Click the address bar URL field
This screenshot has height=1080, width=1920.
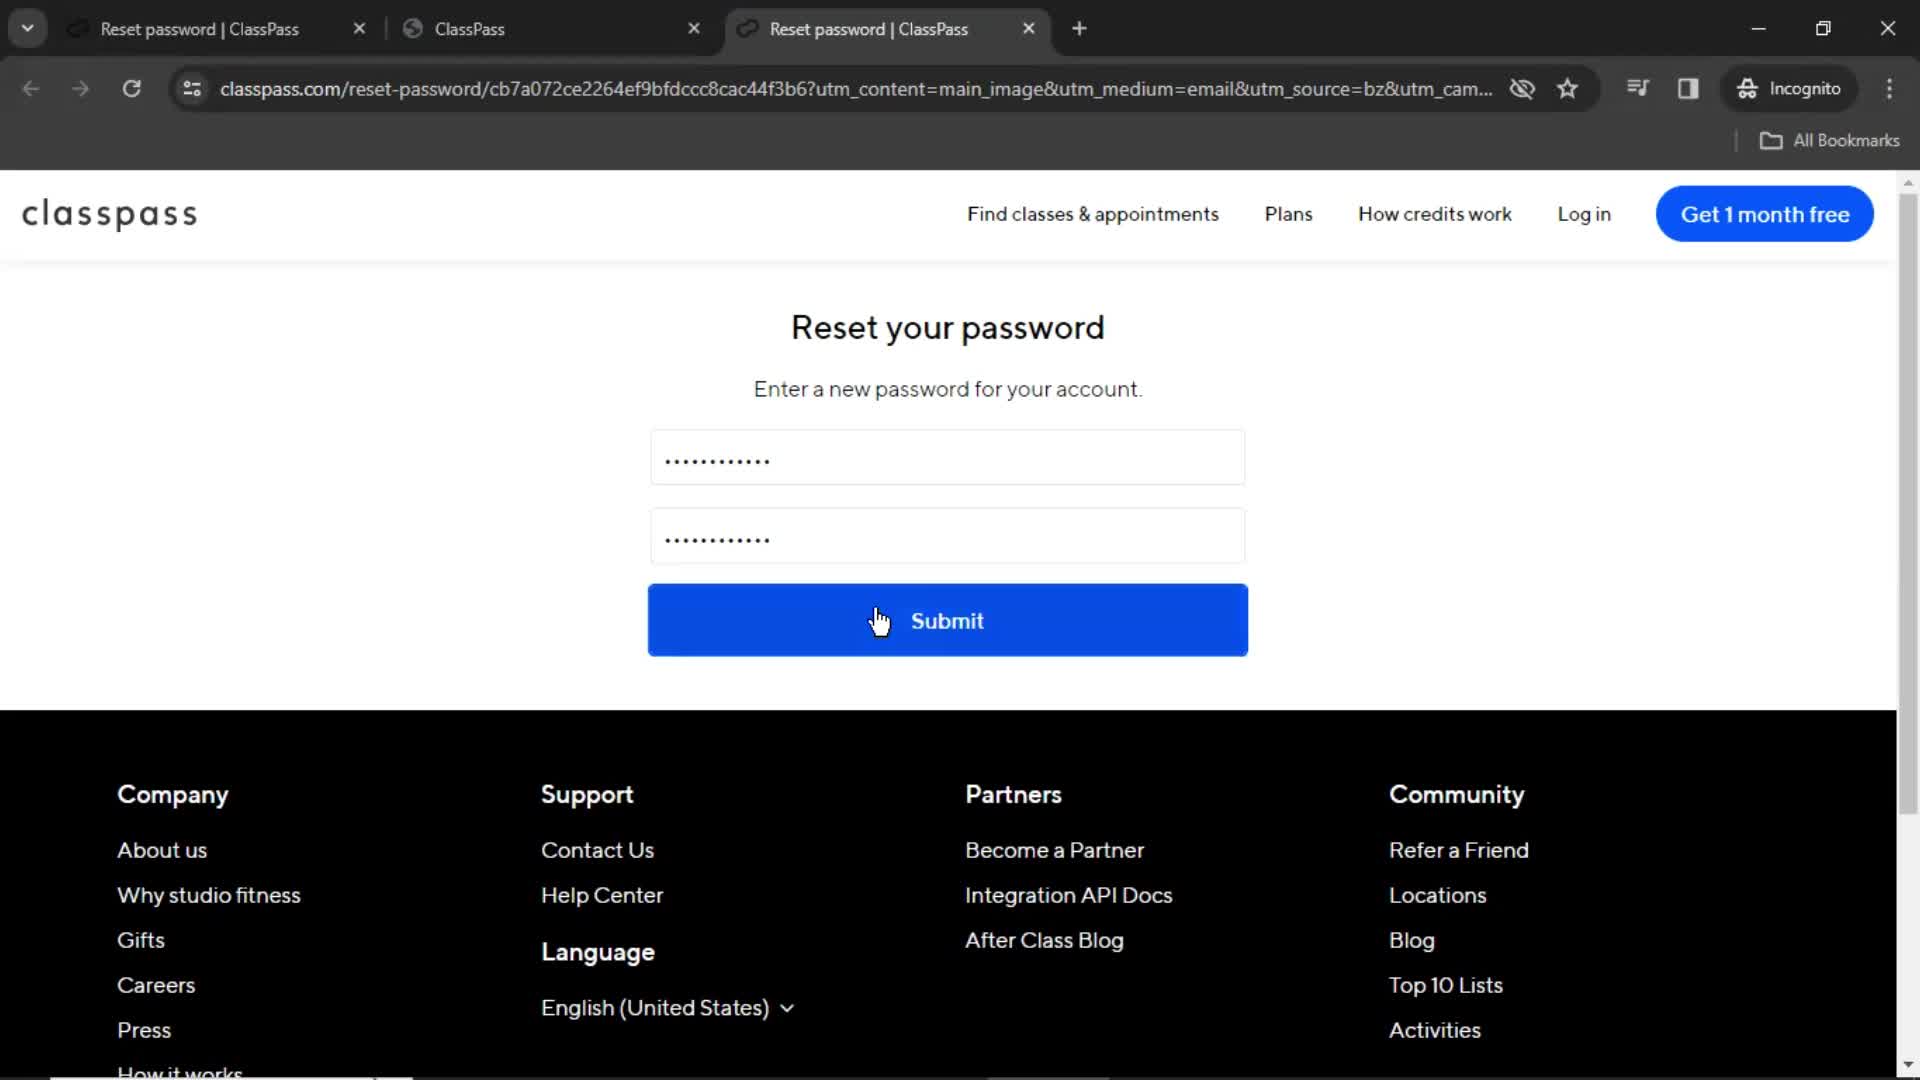click(858, 88)
